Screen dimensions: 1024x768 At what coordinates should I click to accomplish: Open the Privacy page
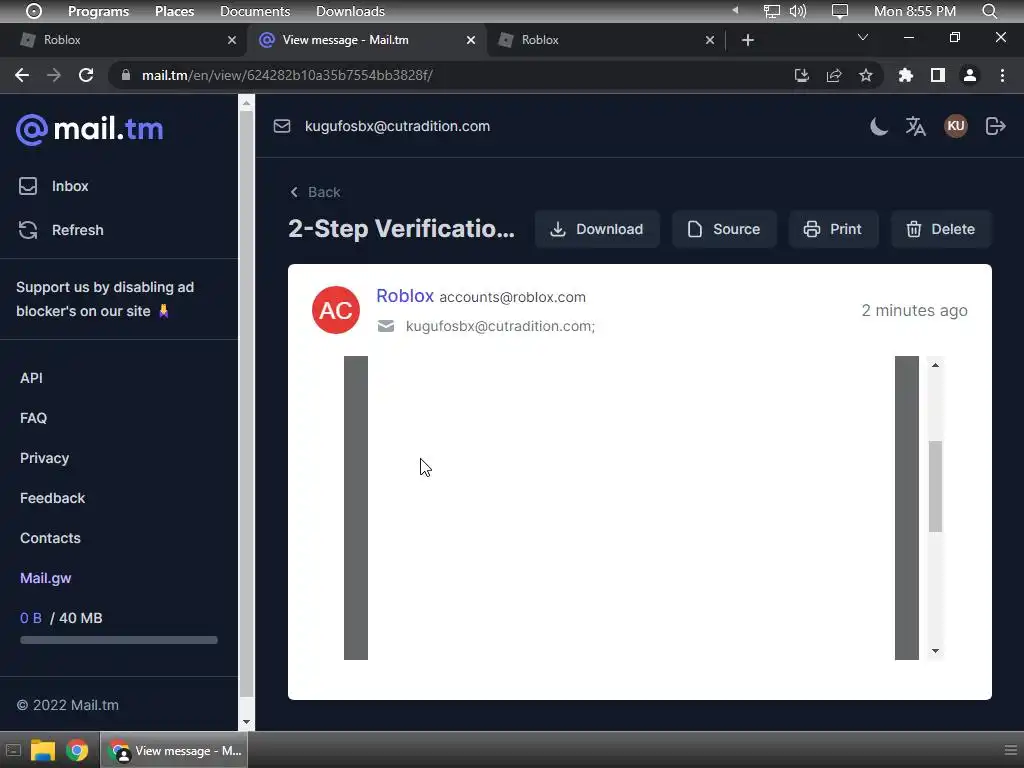tap(44, 458)
